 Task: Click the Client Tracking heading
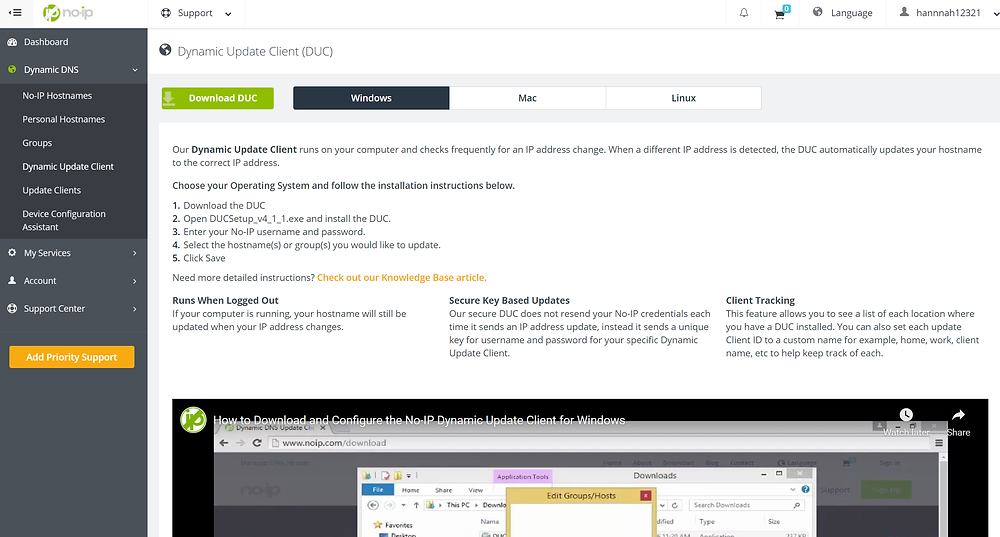760,300
